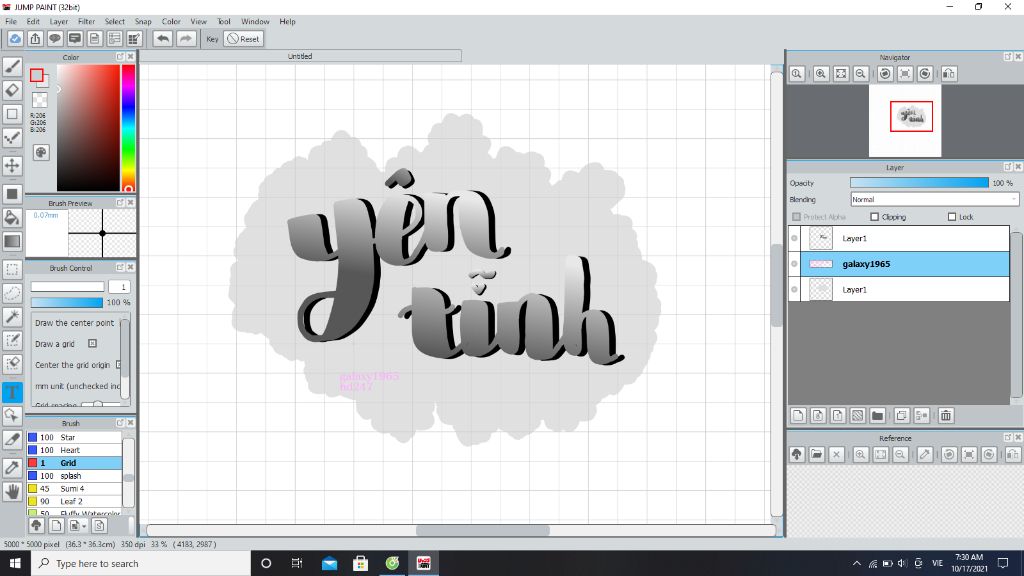Click the Undo arrow

163,39
